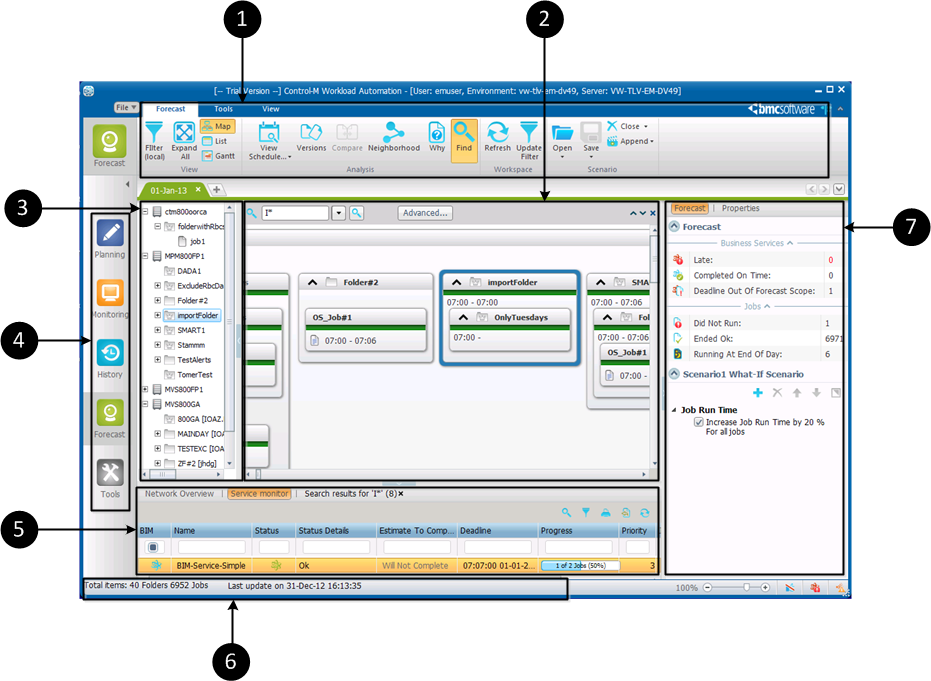Viewport: 931px width, 681px height.
Task: Open the History domain from the sidebar
Action: (x=110, y=353)
